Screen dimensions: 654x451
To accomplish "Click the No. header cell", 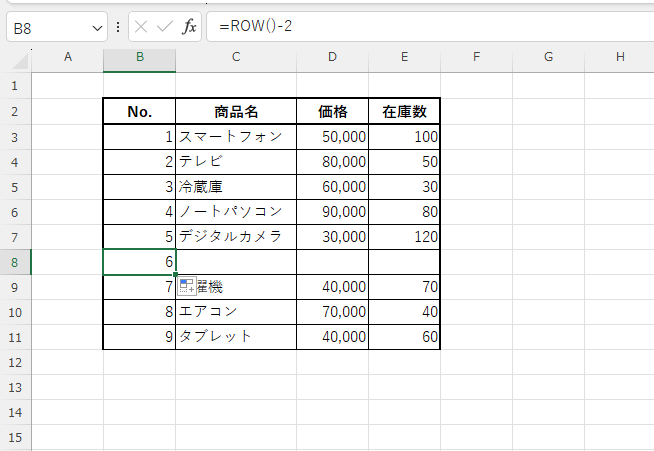I will [140, 111].
